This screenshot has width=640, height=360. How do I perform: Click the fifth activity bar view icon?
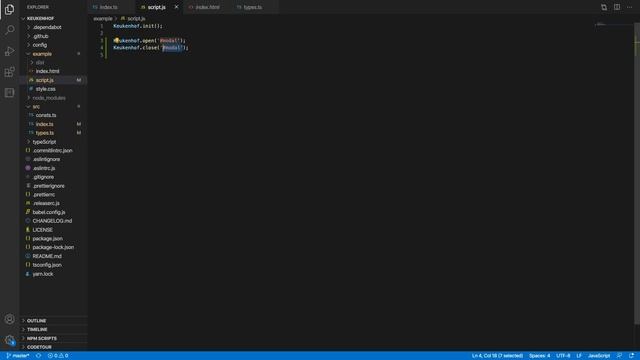pyautogui.click(x=9, y=93)
